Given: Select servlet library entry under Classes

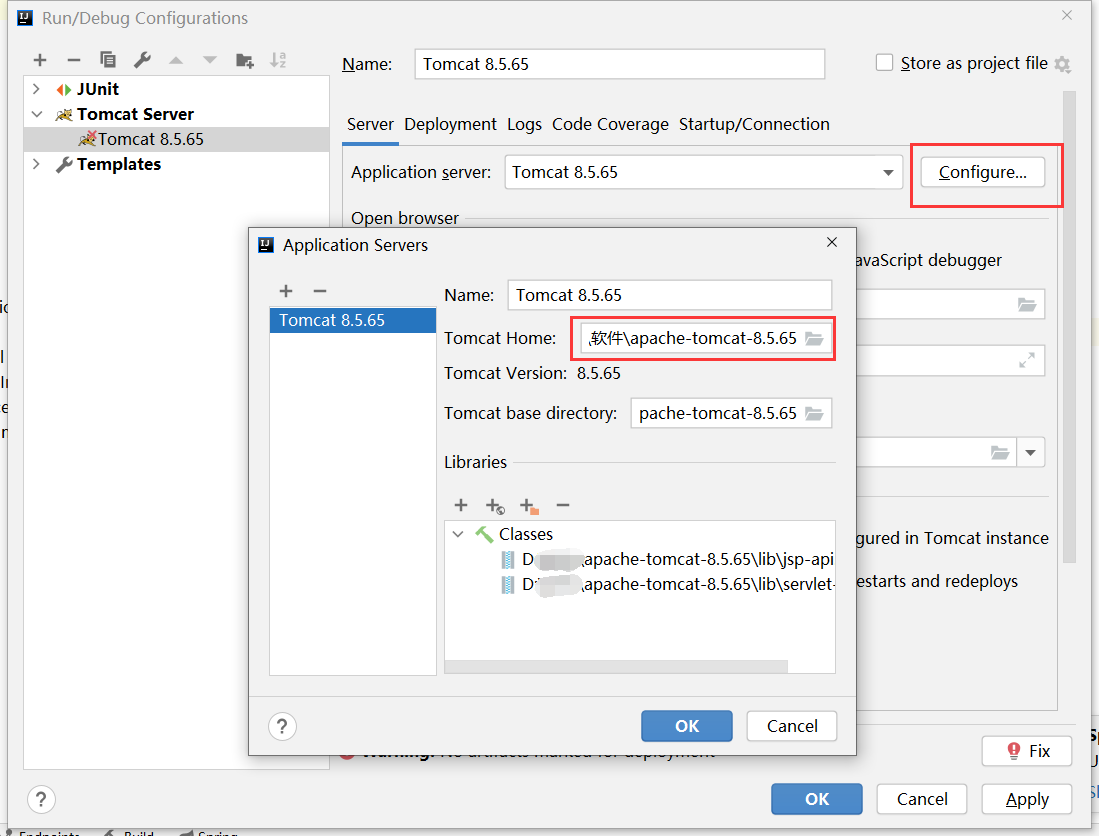Looking at the screenshot, I should coord(667,584).
